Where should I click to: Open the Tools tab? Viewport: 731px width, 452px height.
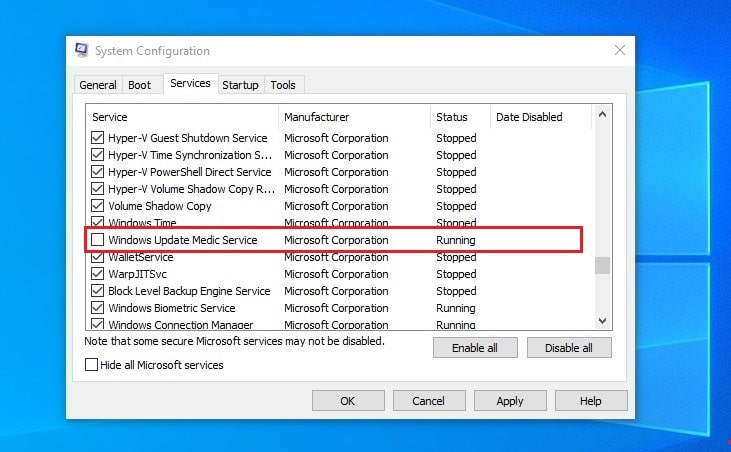click(x=283, y=85)
